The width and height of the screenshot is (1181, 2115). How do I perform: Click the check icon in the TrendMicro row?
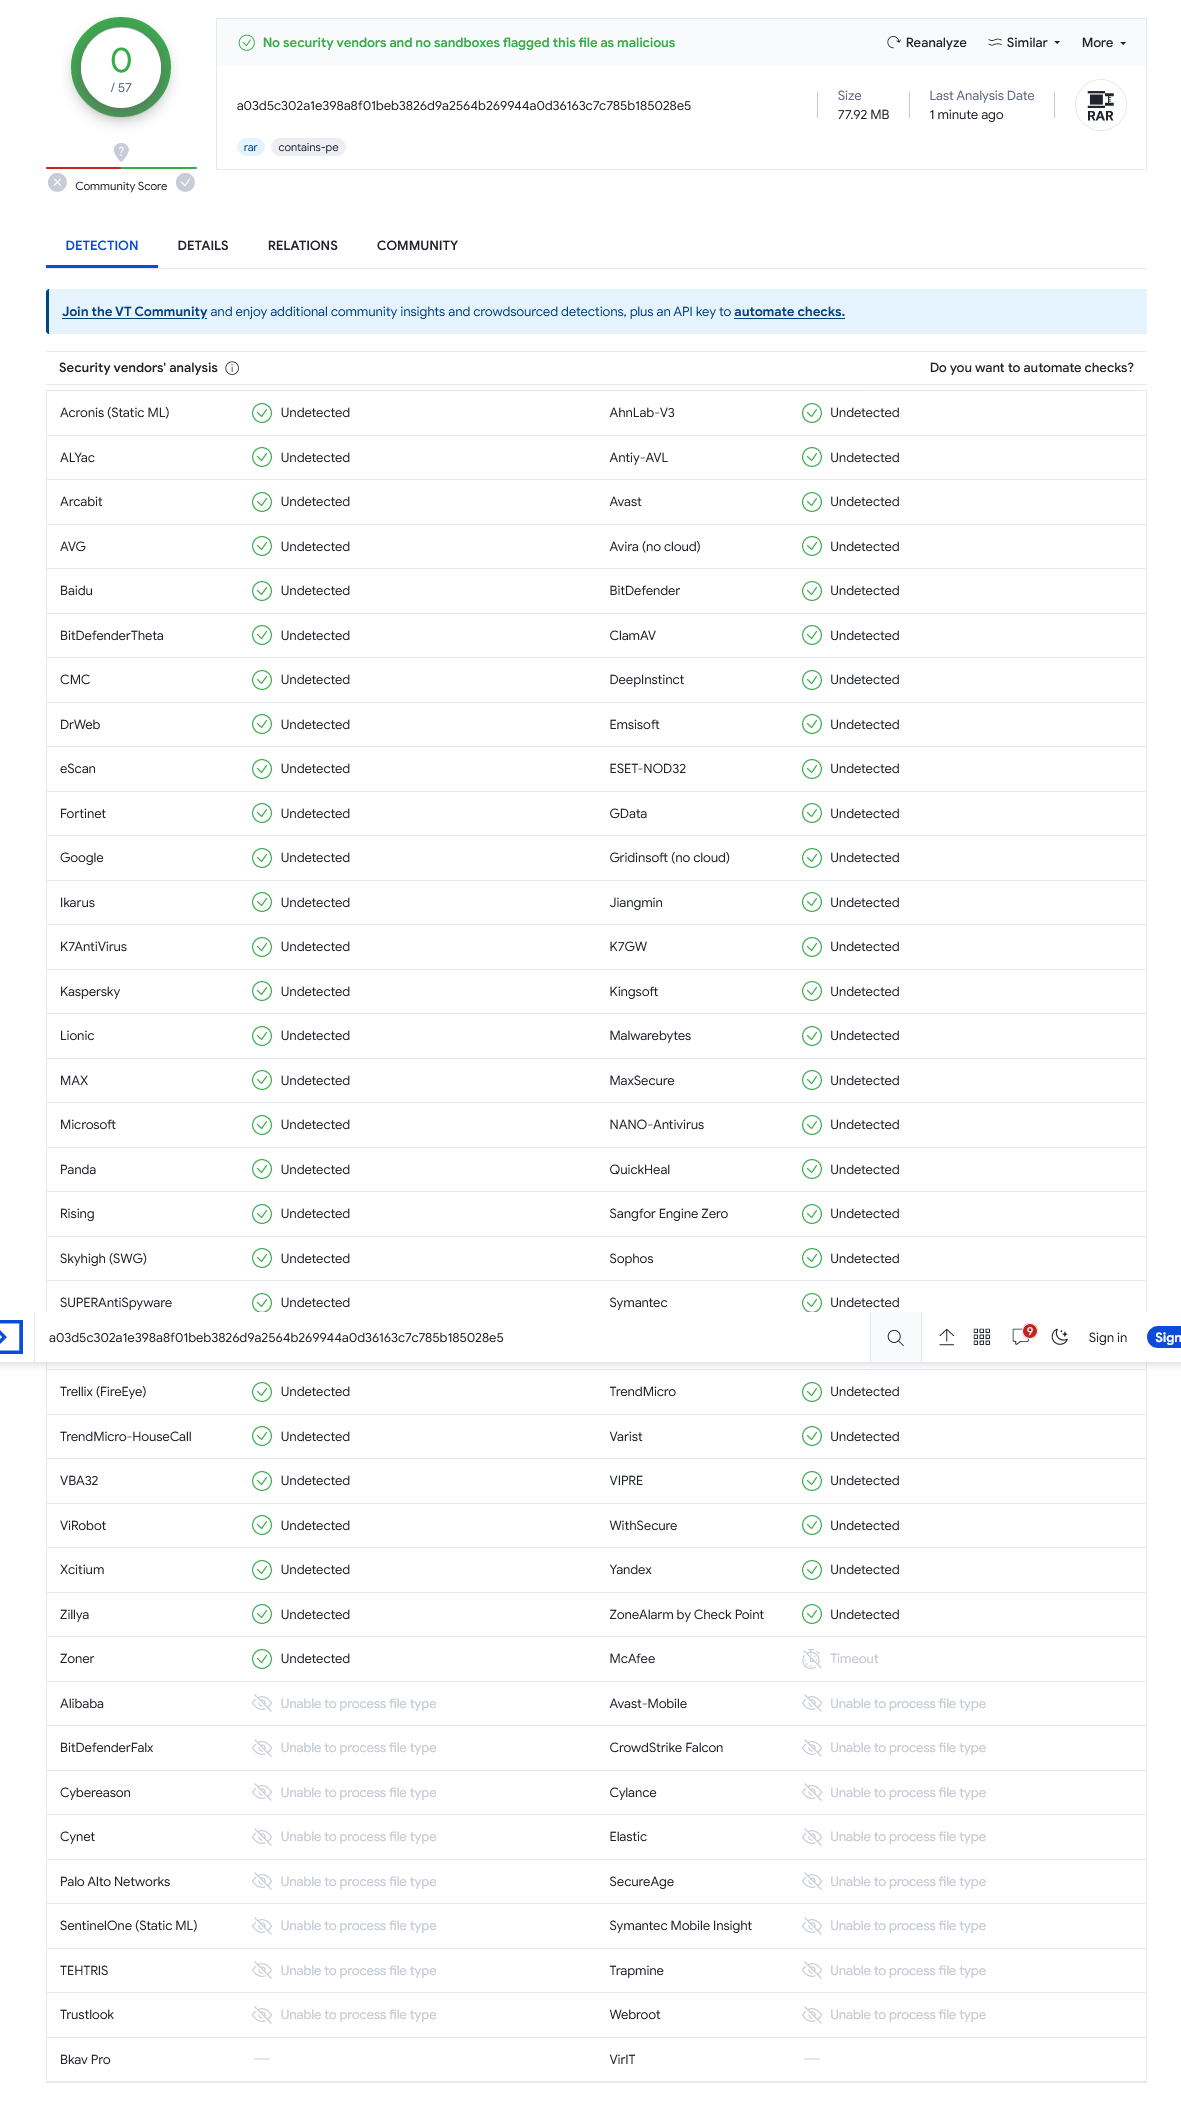point(812,1392)
